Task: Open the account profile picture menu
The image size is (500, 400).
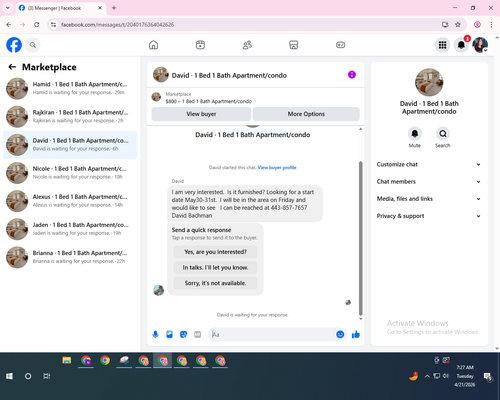Action: coord(480,45)
